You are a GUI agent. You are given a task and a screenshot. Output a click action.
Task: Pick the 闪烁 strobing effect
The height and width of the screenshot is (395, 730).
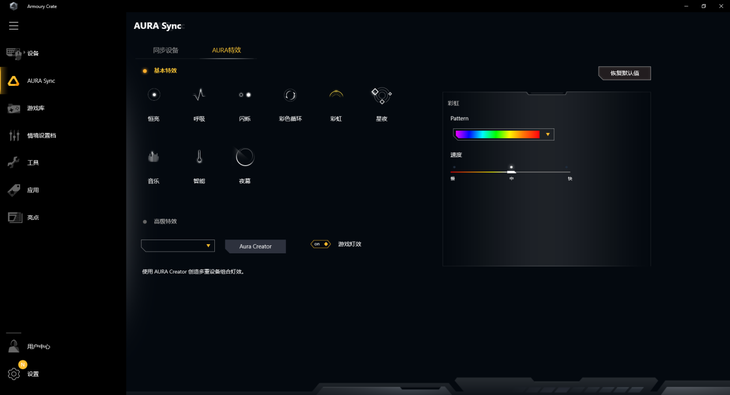coord(244,95)
